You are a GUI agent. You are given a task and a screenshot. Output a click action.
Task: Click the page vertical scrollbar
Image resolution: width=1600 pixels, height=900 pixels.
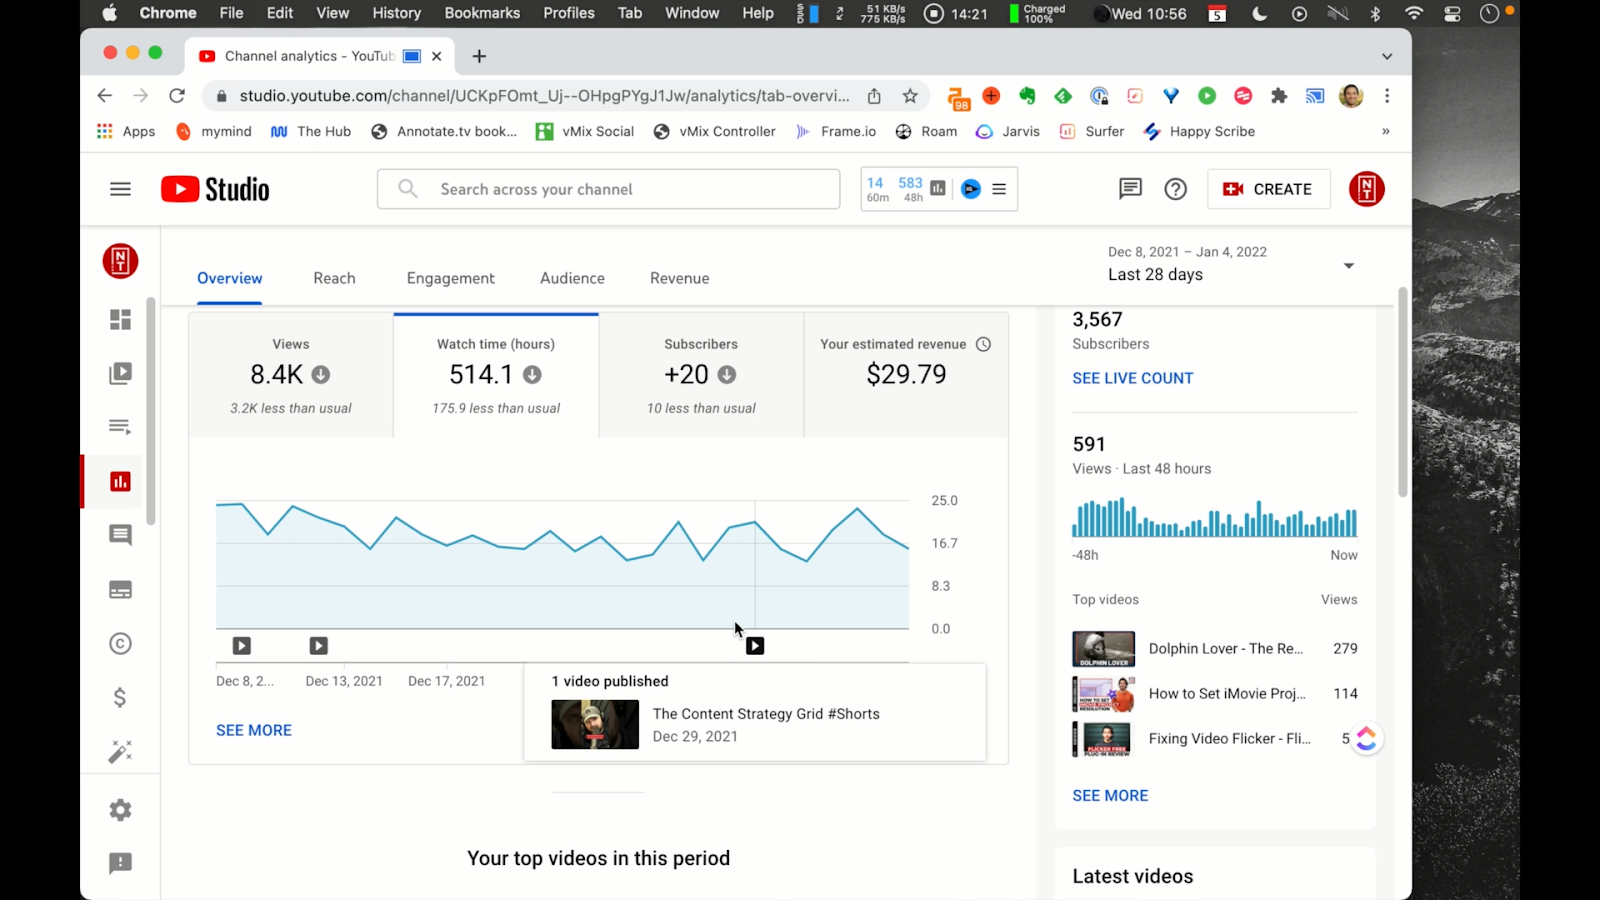[x=1402, y=392]
